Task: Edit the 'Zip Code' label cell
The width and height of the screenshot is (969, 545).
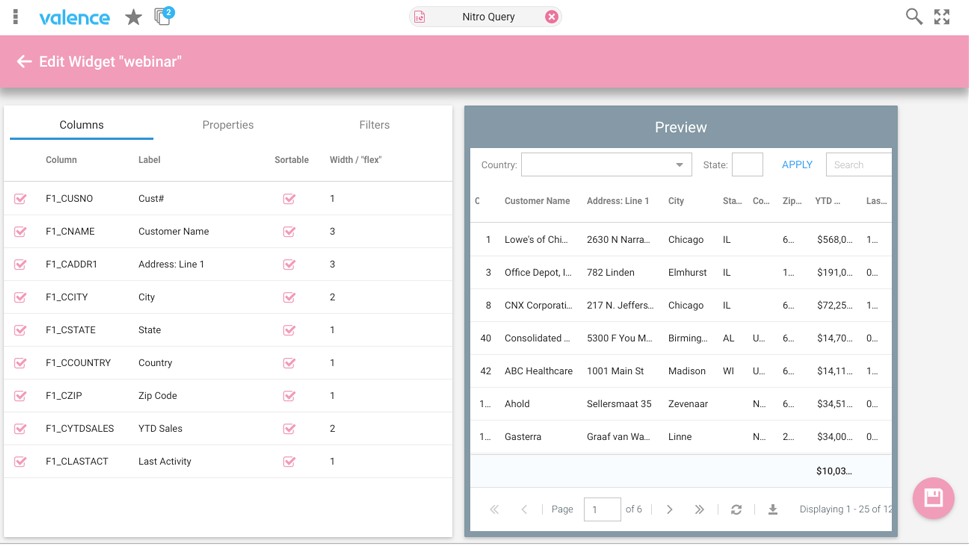Action: click(x=158, y=395)
